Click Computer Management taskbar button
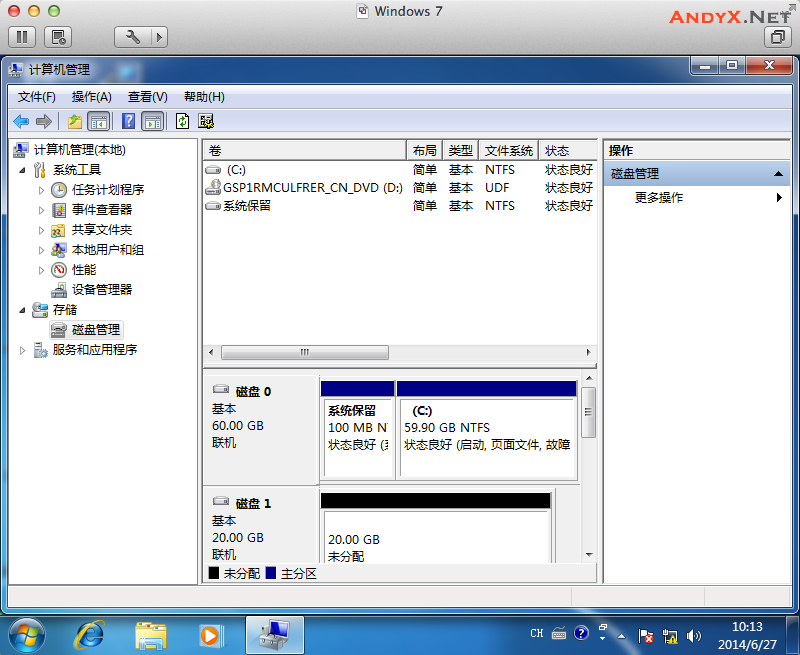 point(275,636)
